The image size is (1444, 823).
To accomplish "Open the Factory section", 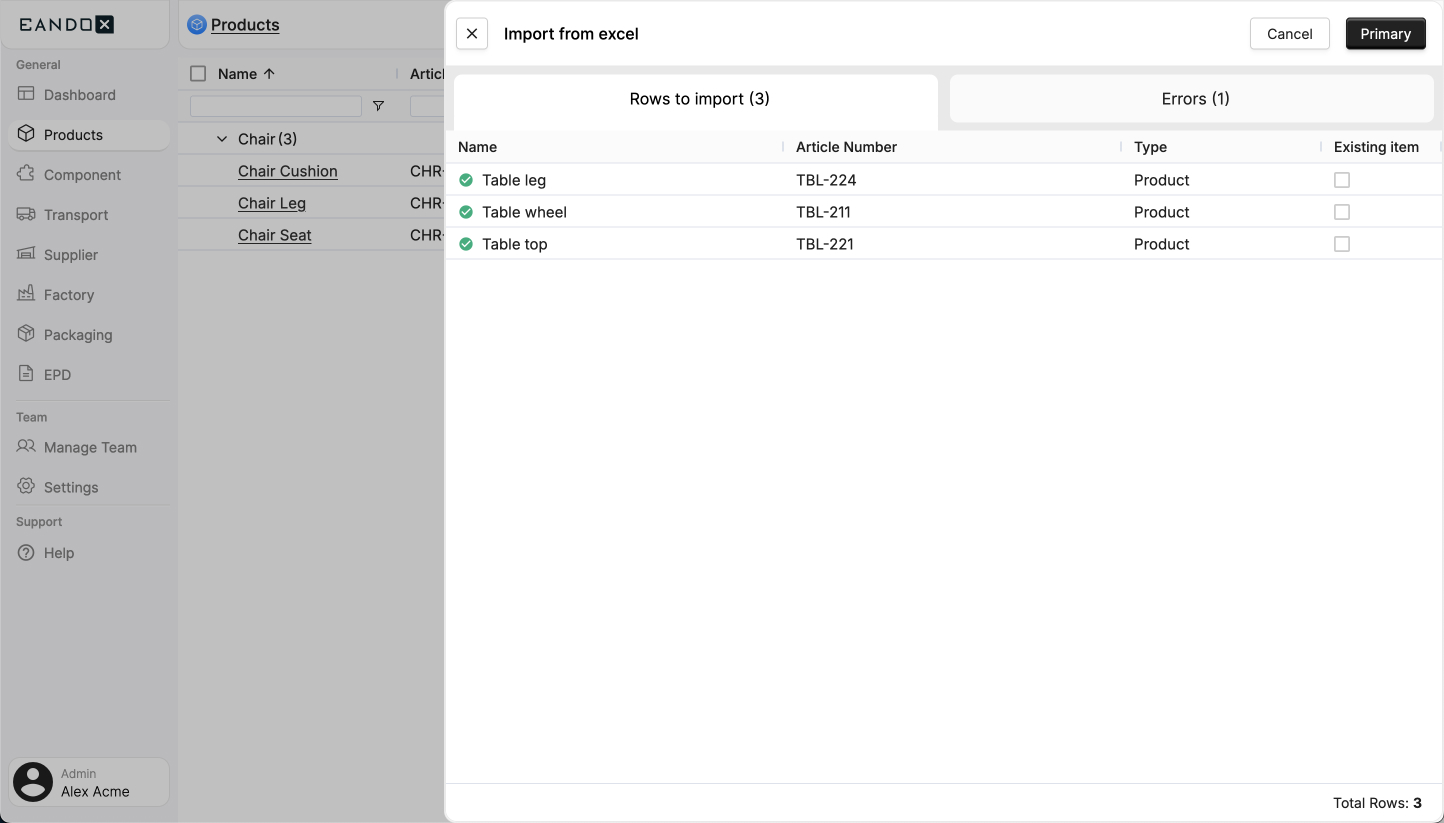I will point(65,294).
